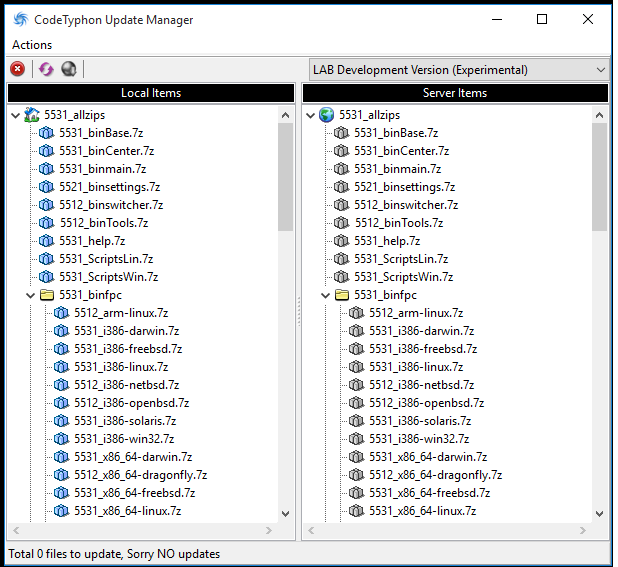
Task: Click the package icon of local 5531_binmain.7z
Action: coord(47,169)
